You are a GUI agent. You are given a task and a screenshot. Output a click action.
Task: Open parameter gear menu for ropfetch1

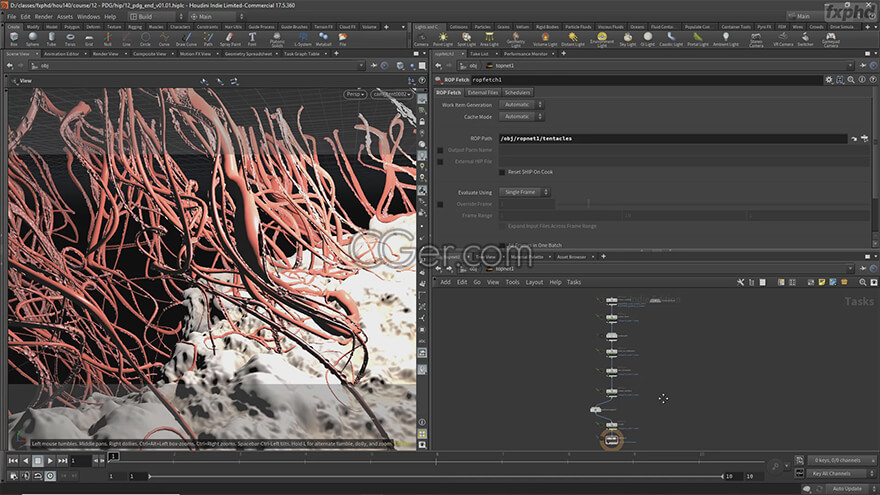point(828,80)
